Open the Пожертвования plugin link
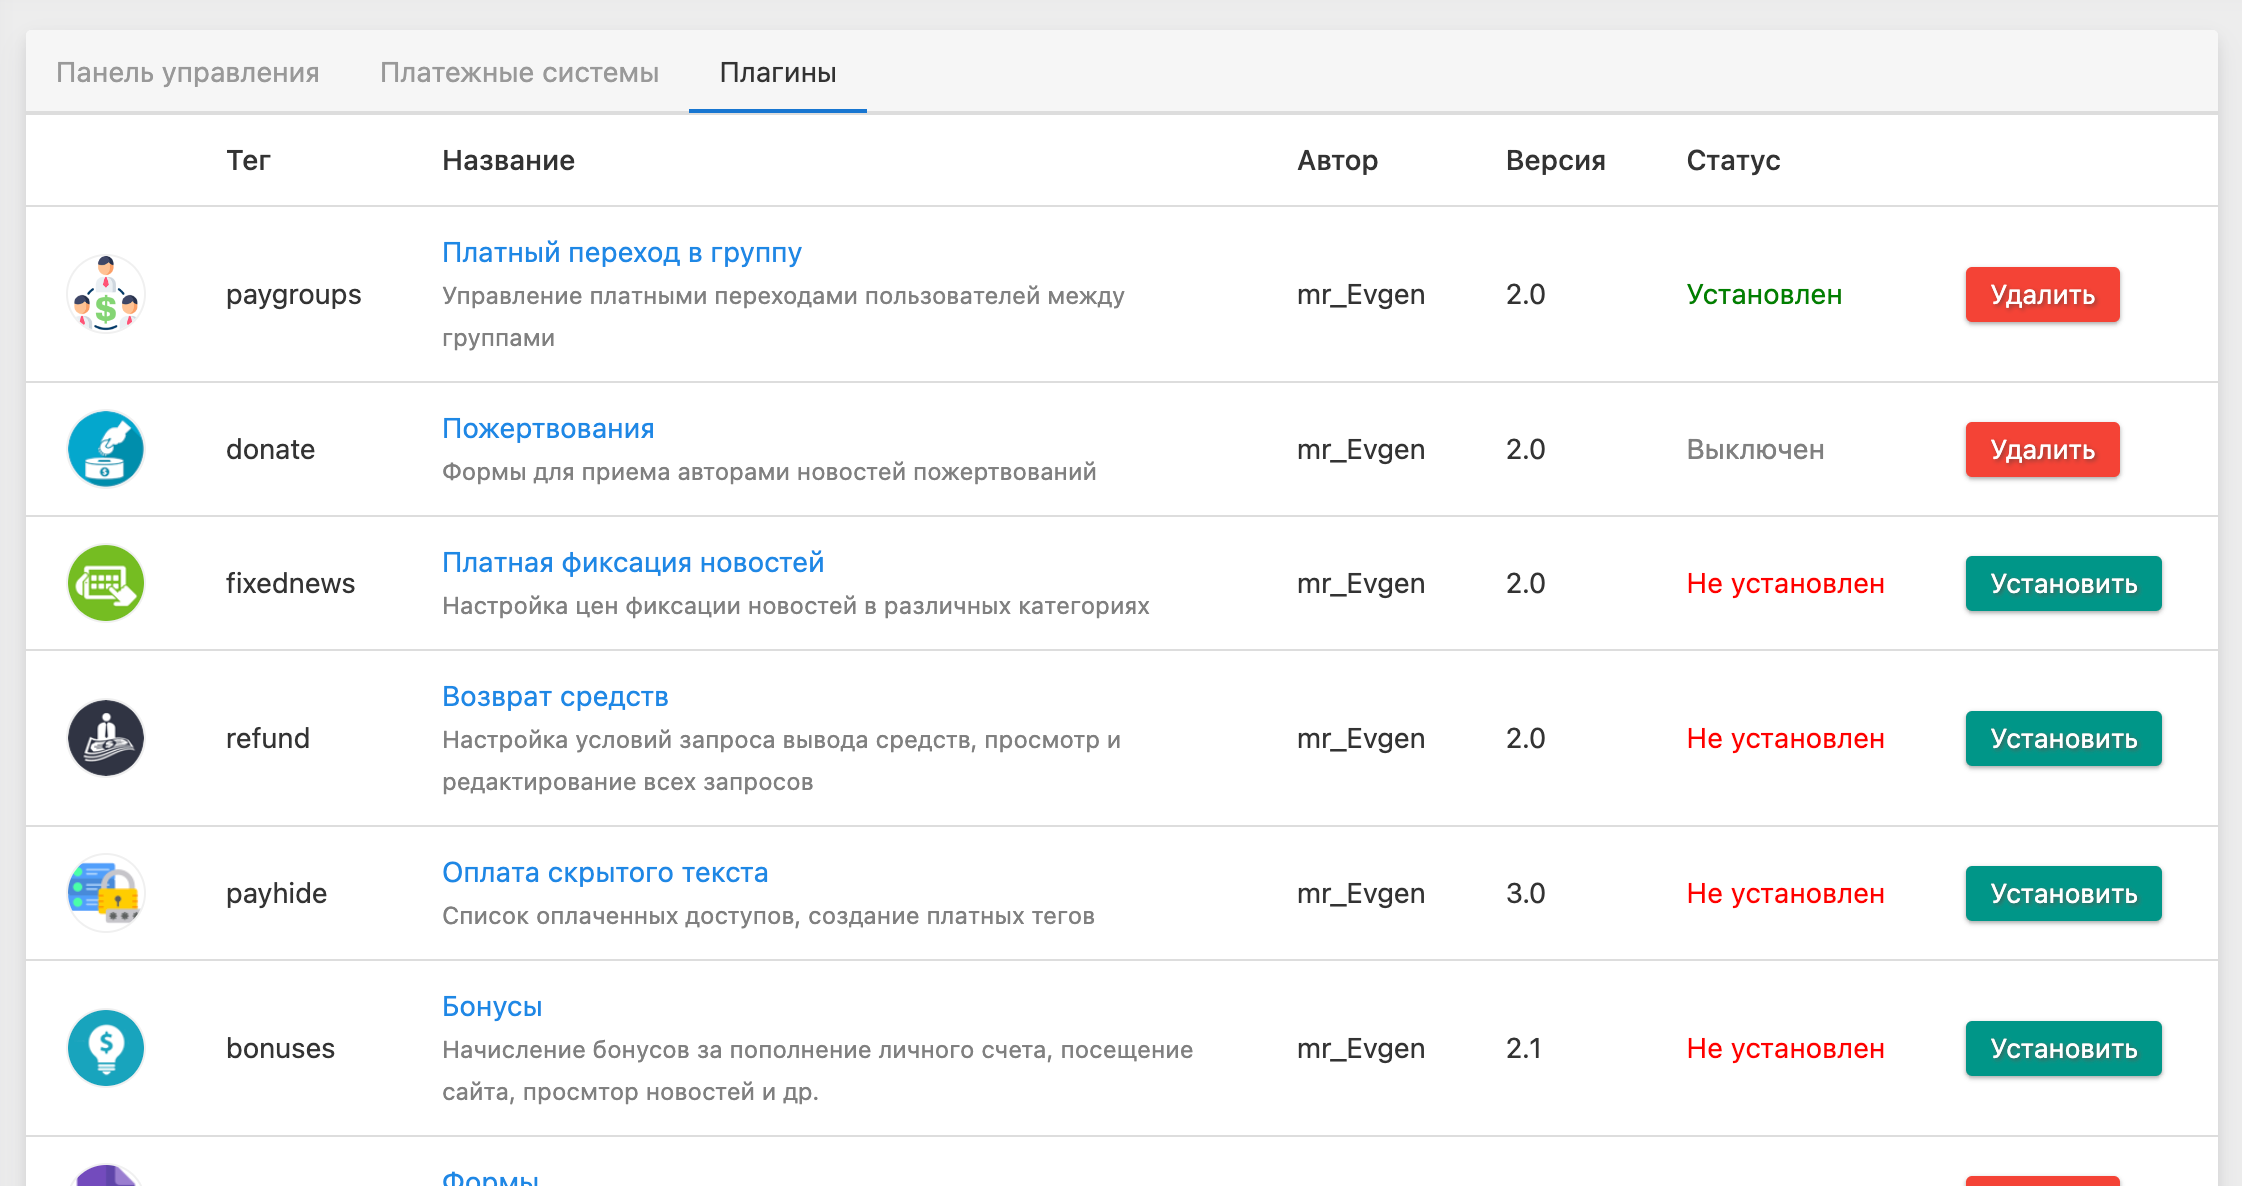 [548, 428]
